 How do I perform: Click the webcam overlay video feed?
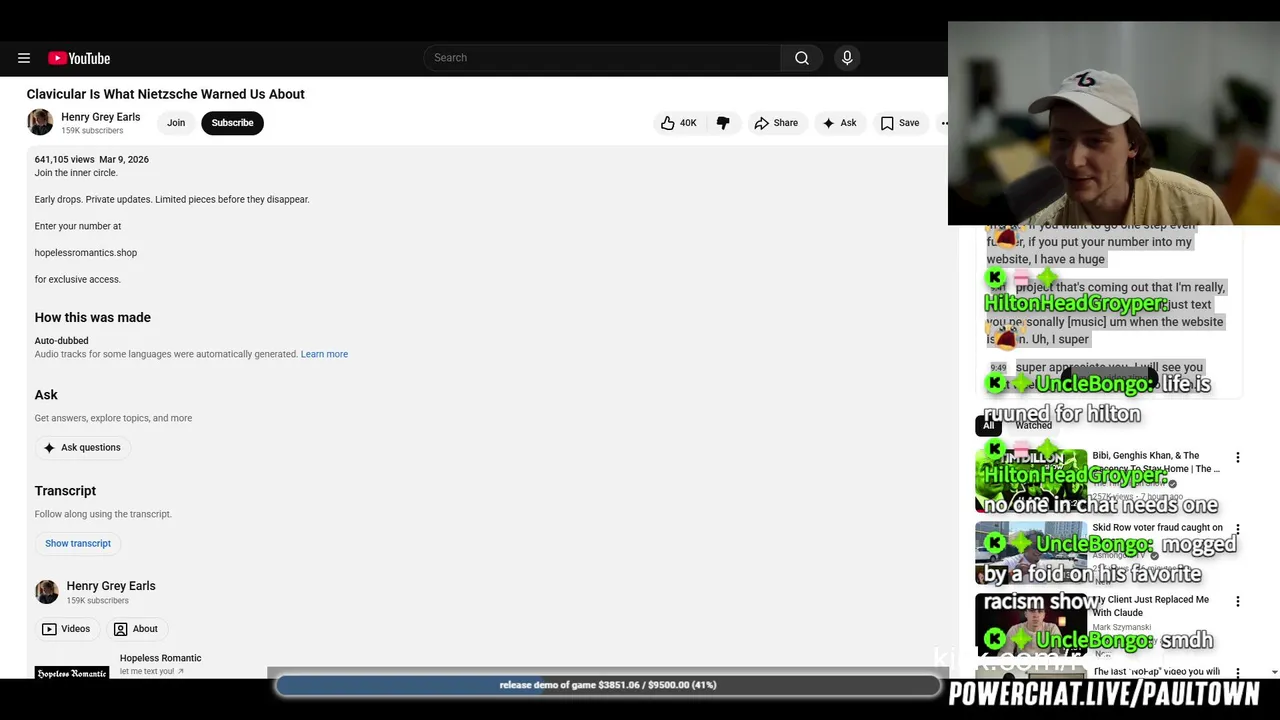pos(1114,123)
